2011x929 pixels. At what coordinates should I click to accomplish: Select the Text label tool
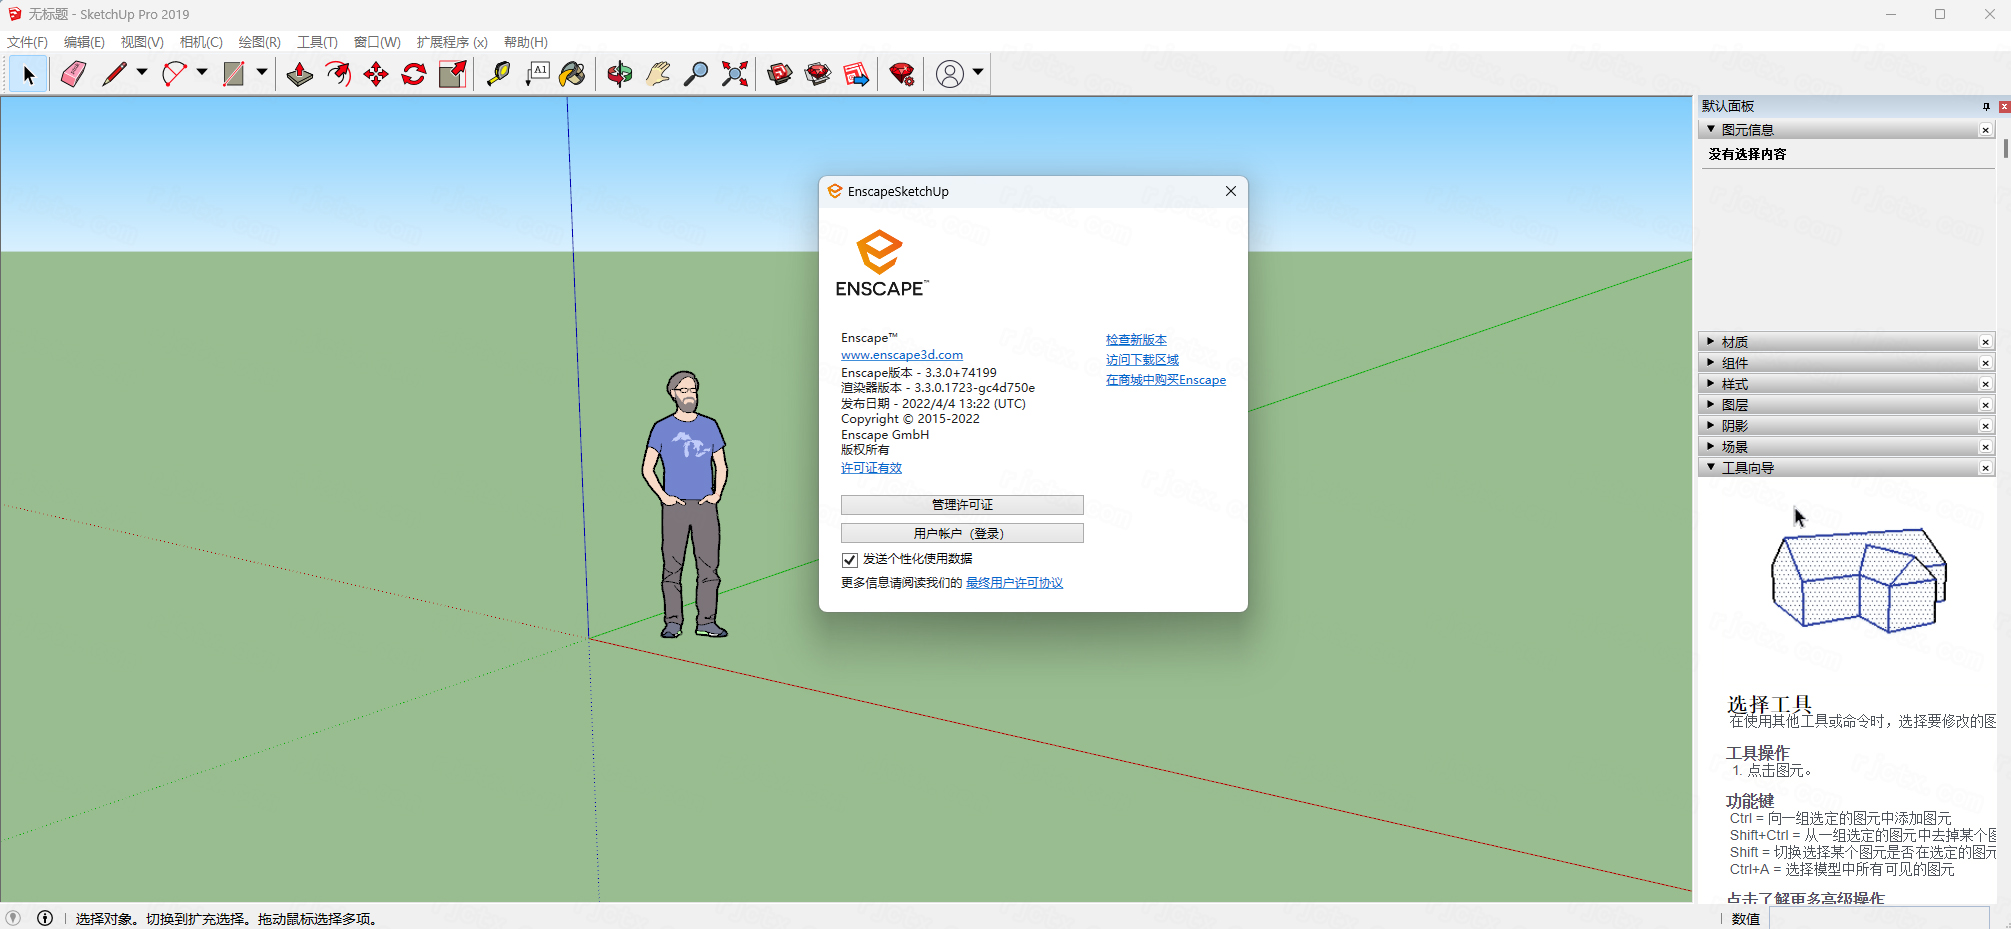pos(537,74)
